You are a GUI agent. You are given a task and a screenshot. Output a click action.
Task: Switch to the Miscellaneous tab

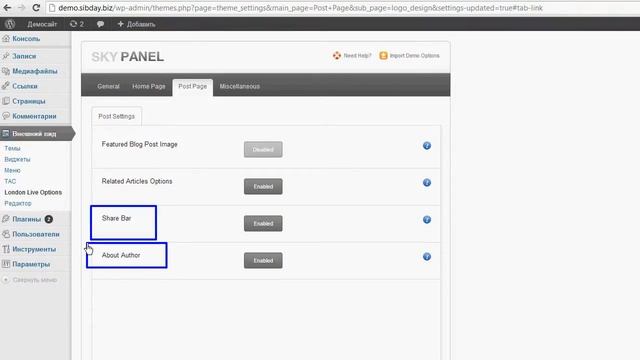point(240,87)
